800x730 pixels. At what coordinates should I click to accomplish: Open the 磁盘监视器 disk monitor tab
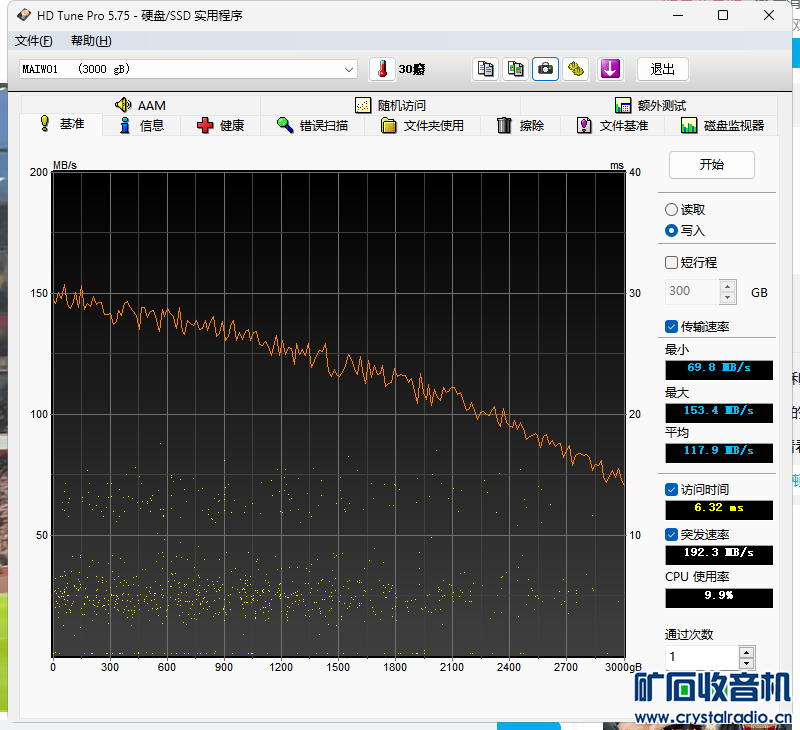(x=722, y=126)
